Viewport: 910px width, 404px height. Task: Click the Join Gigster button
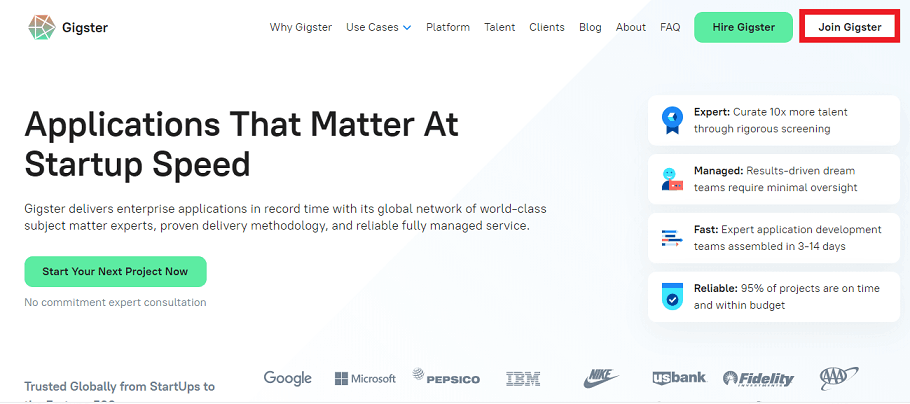coord(850,27)
